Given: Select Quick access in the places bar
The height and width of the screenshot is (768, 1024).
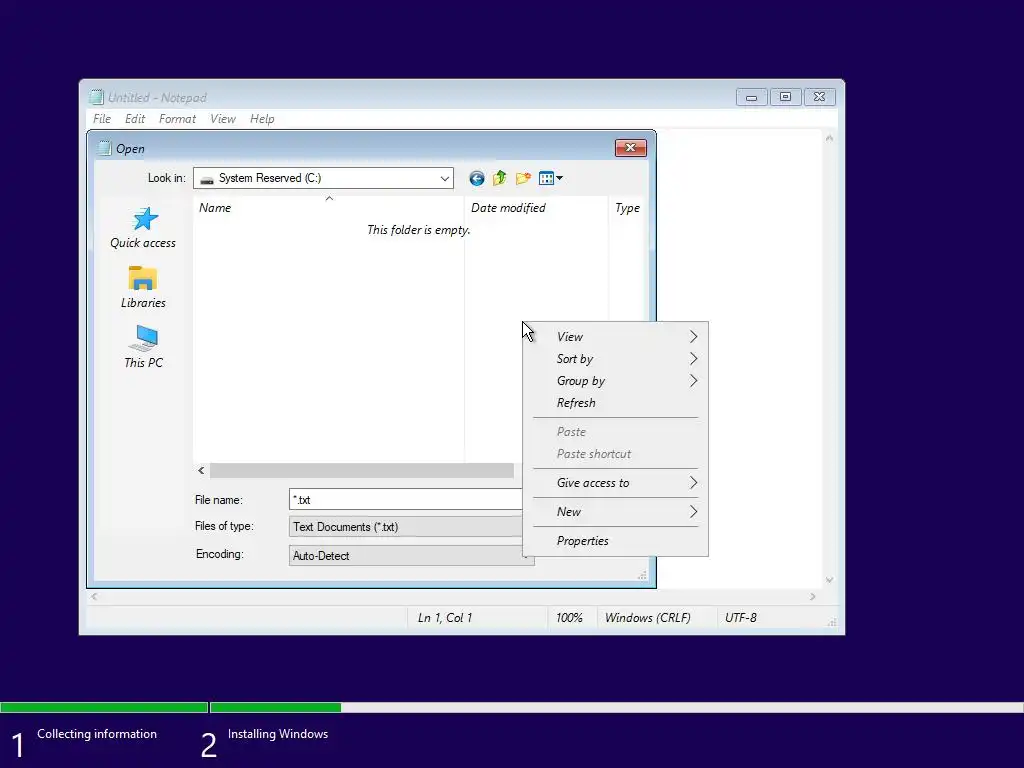Looking at the screenshot, I should [143, 228].
